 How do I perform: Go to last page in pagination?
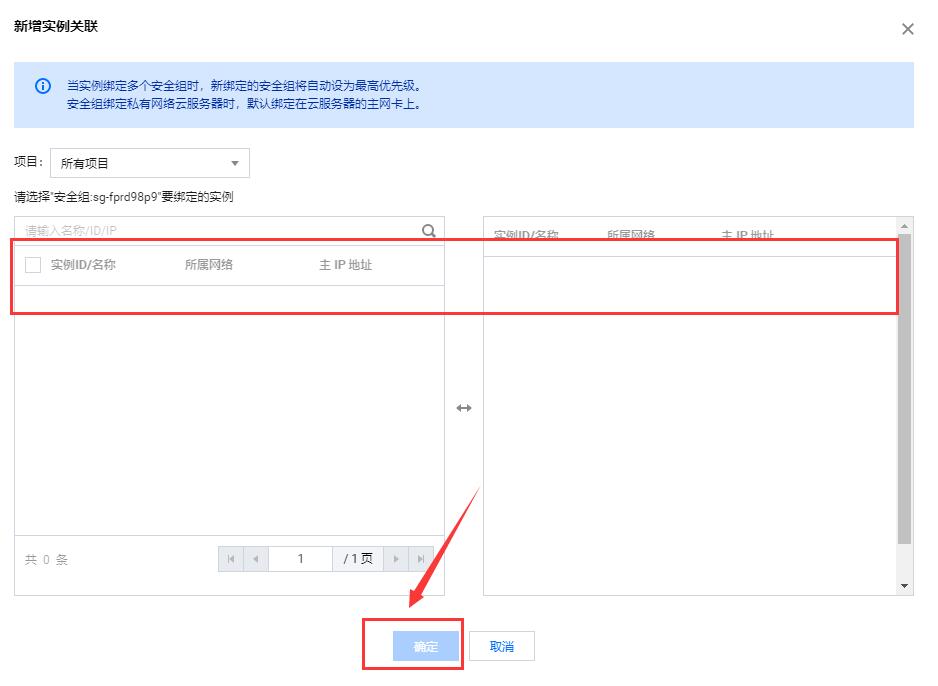421,559
